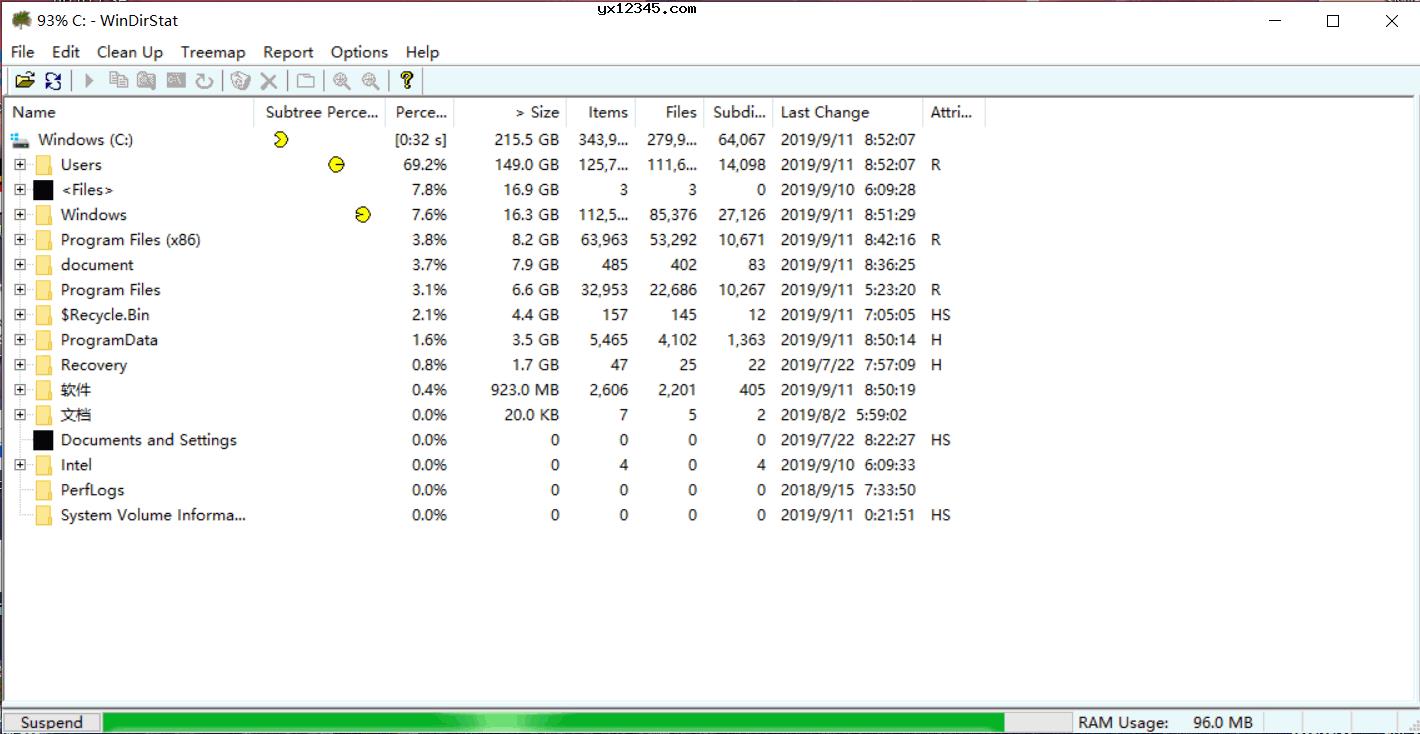This screenshot has width=1420, height=734.
Task: Click the permanent Delete X icon
Action: 269,81
